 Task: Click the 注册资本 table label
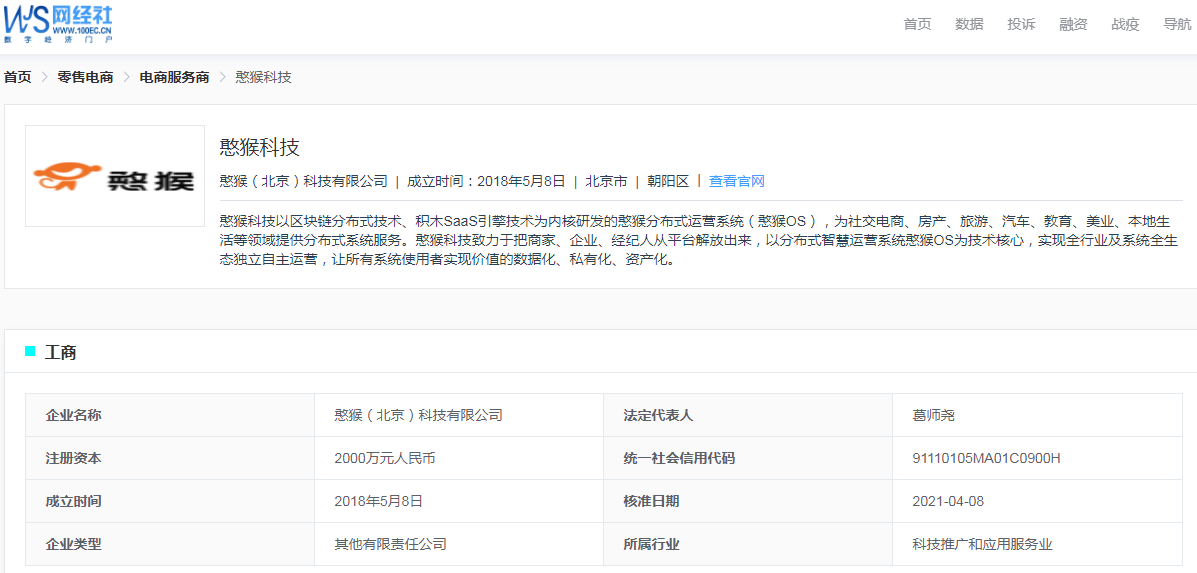click(73, 459)
